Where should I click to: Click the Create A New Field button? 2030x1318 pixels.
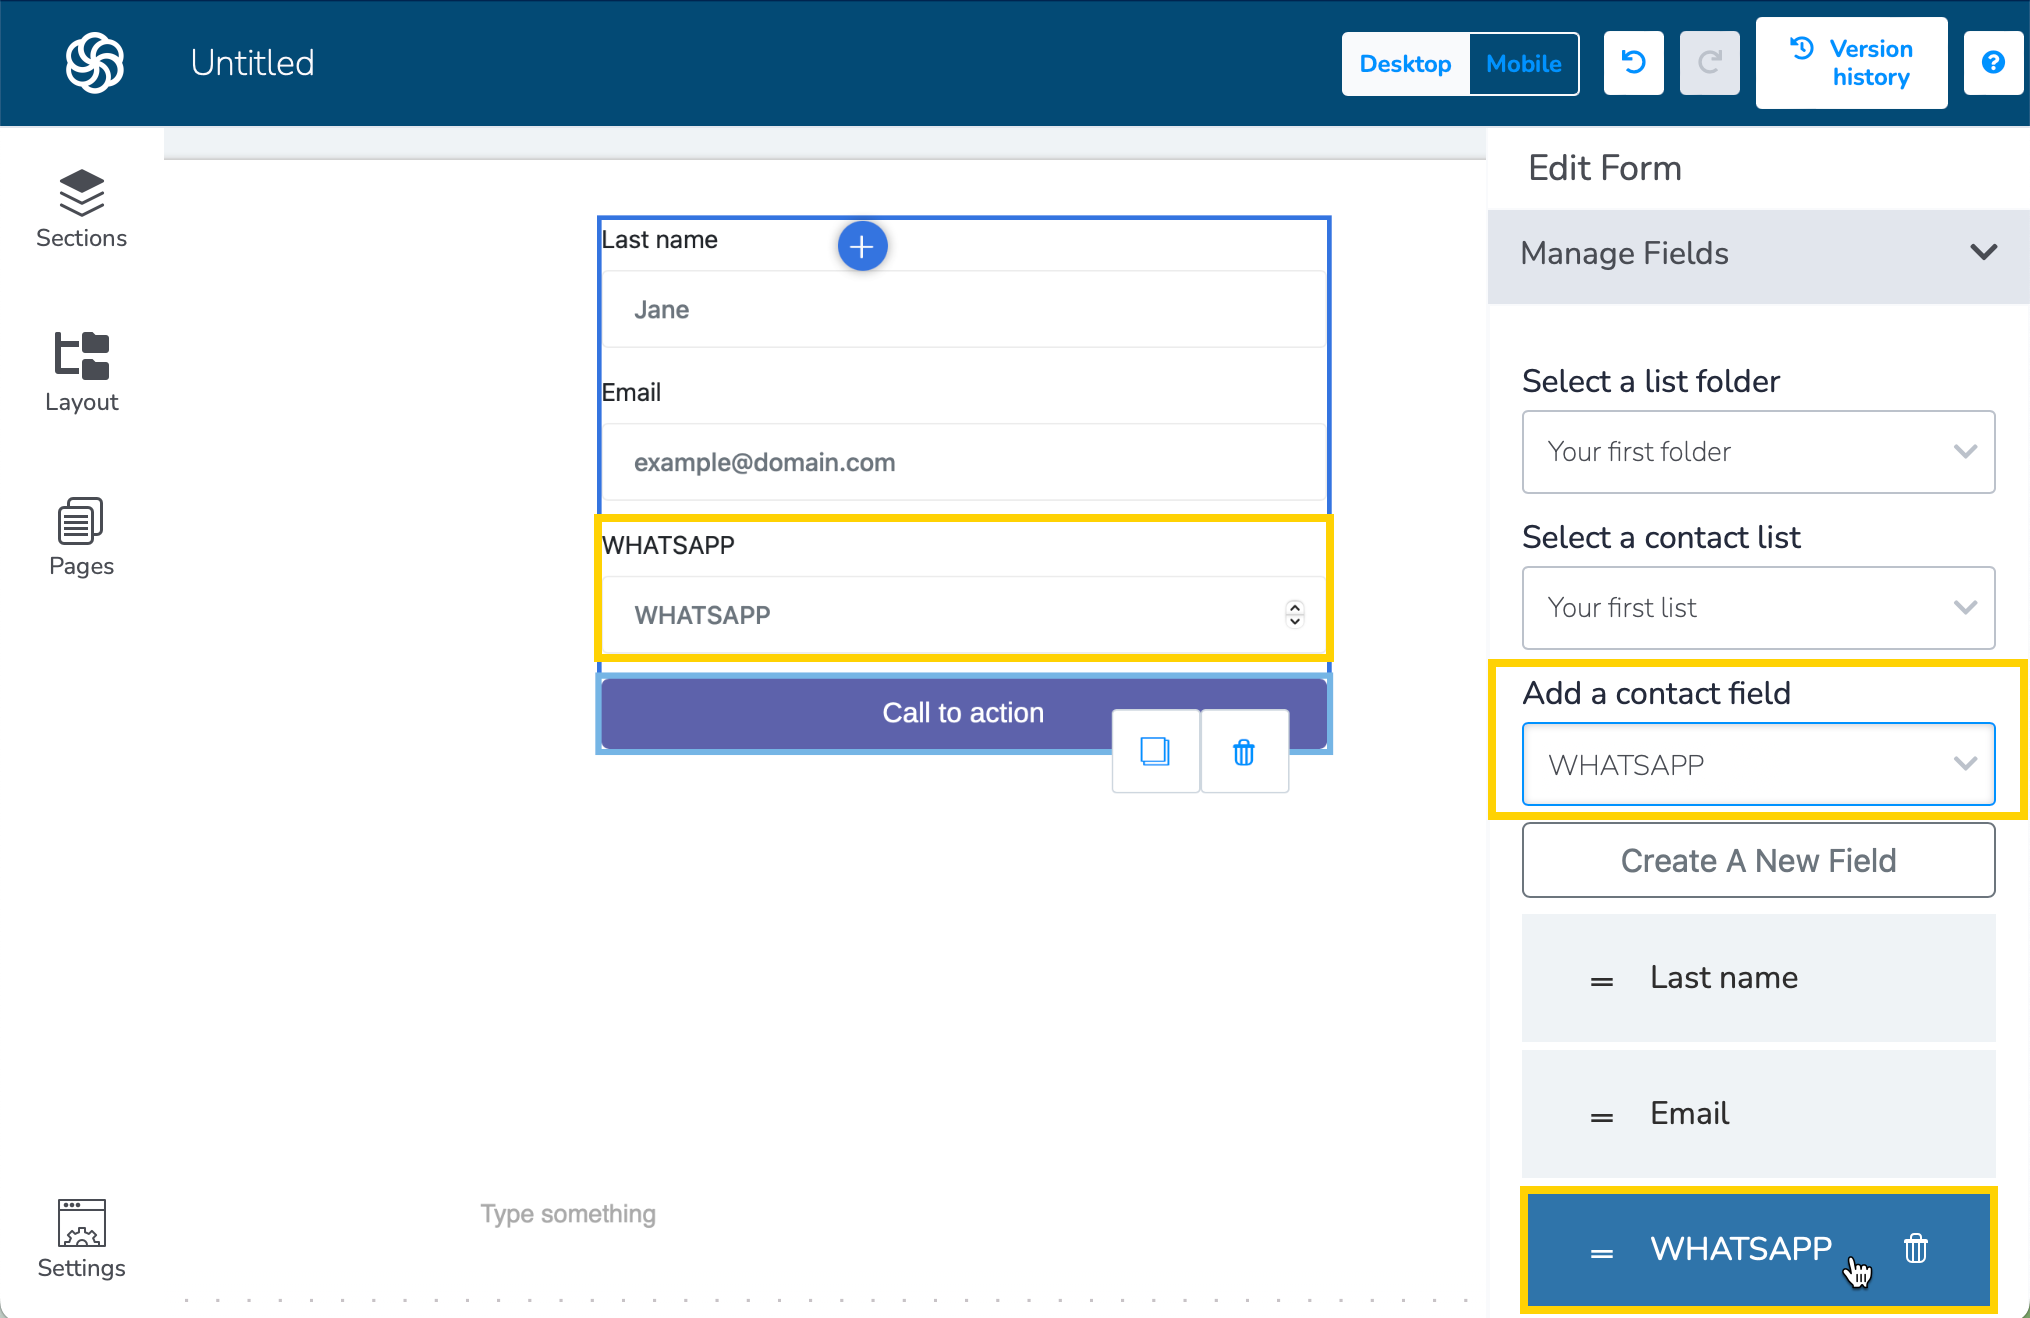coord(1758,860)
